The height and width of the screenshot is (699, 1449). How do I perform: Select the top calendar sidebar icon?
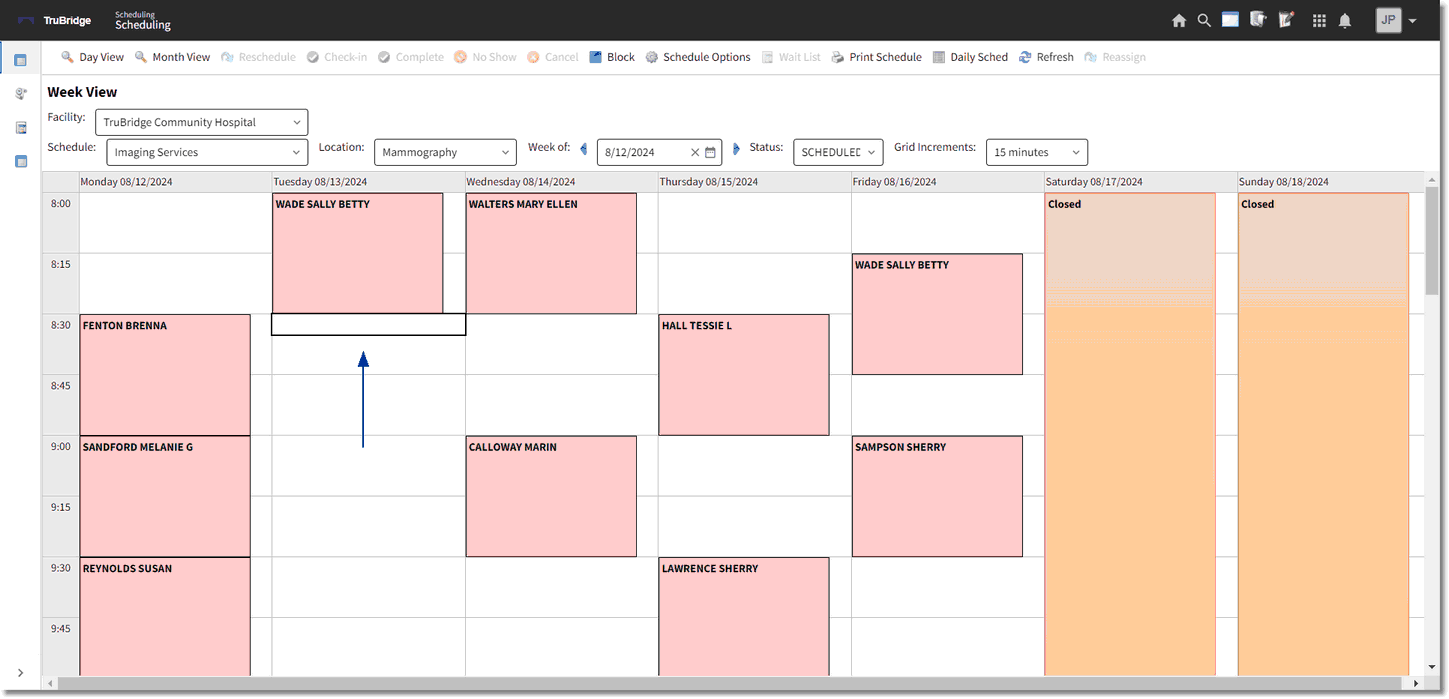click(20, 61)
